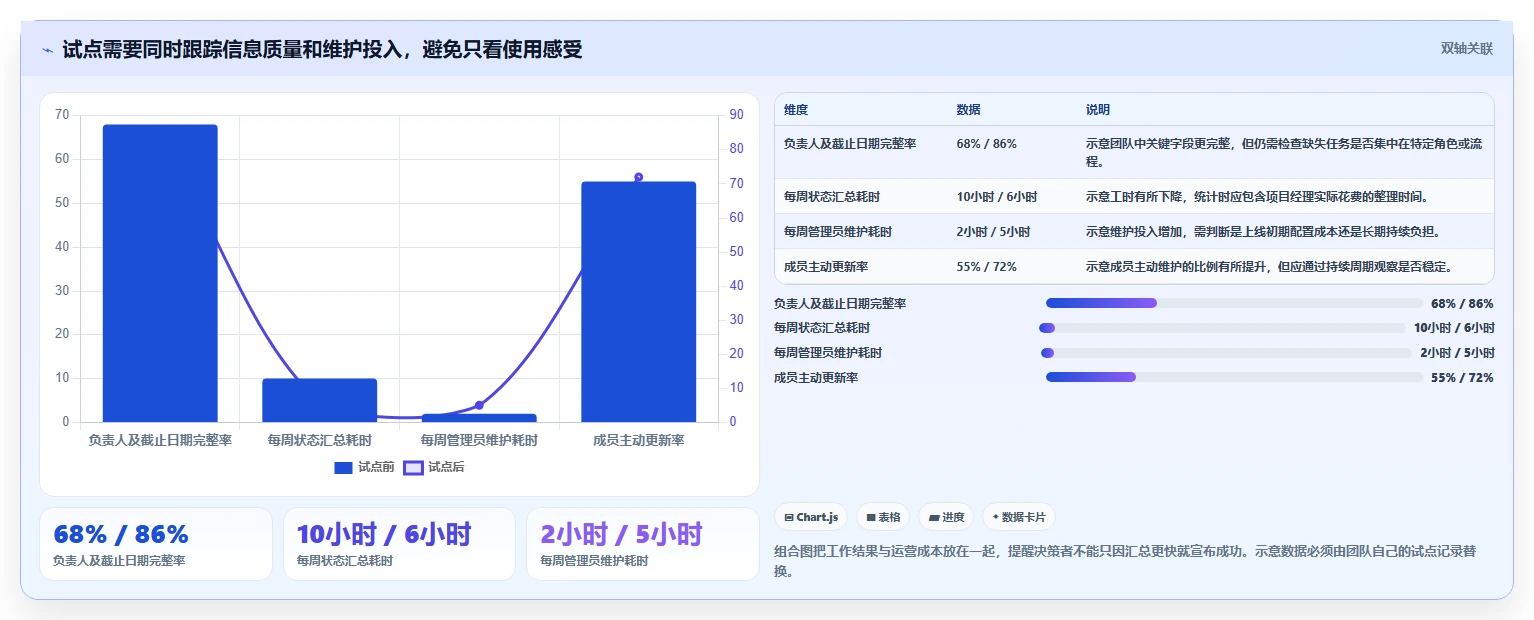The width and height of the screenshot is (1534, 620).
Task: Click the 2小时 / 5小时 value beside its progress bar
Action: pos(1457,353)
